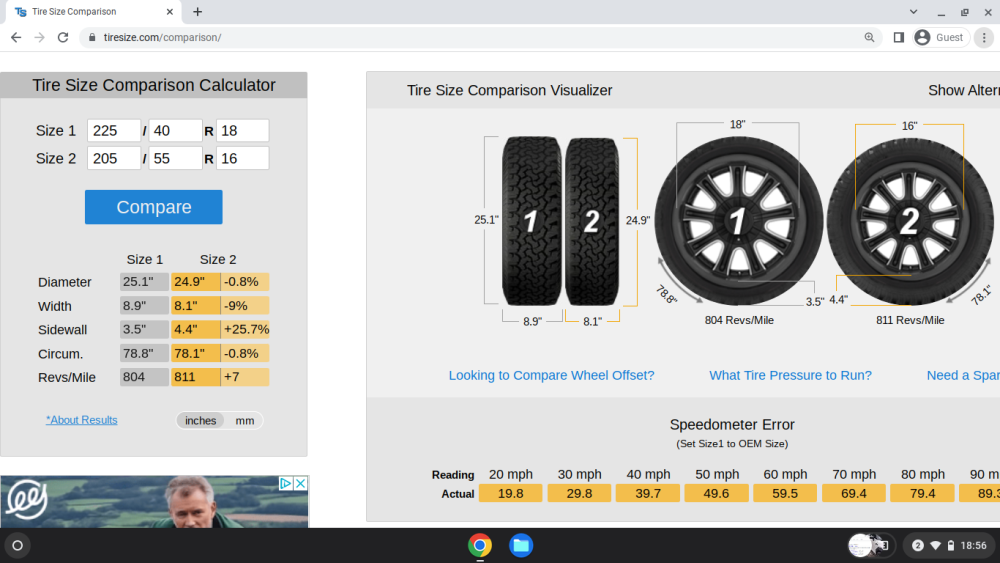Close the ad with X icon
1000x563 pixels.
[300, 483]
